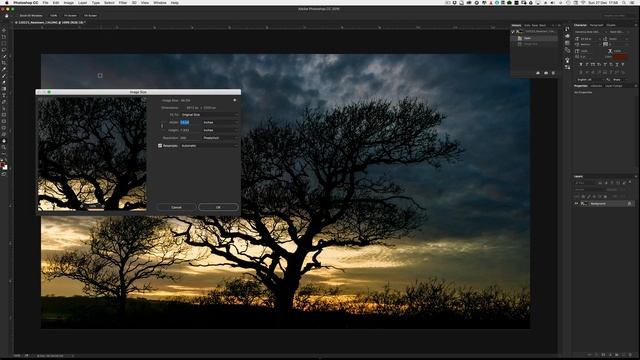Viewport: 640px width, 360px height.
Task: Click the Spotlight search icon in menu bar
Action: pyautogui.click(x=624, y=2)
